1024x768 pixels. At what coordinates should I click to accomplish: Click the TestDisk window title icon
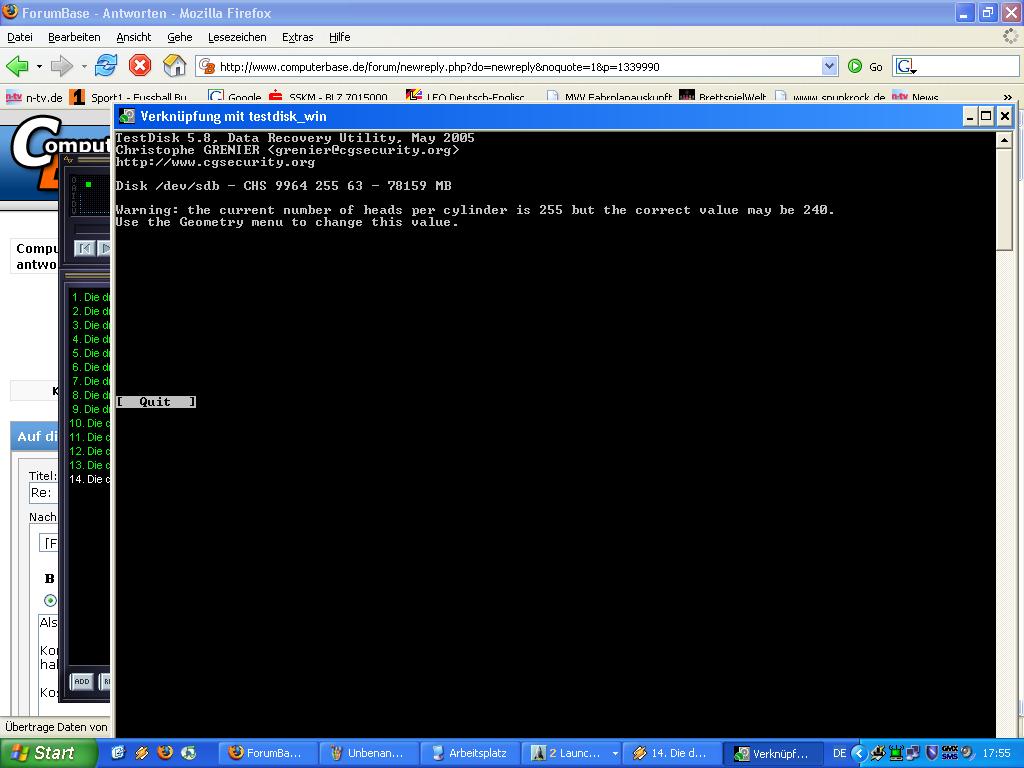click(127, 116)
